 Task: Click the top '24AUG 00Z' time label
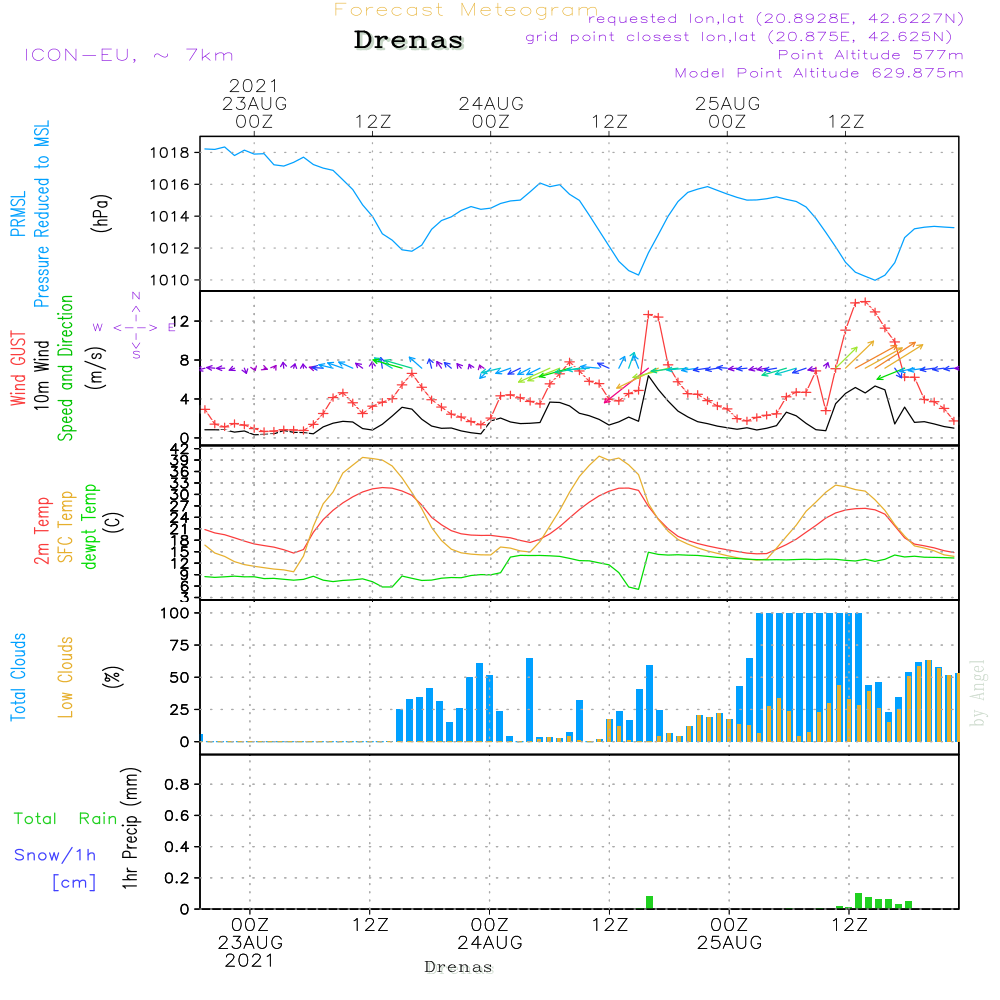[491, 112]
